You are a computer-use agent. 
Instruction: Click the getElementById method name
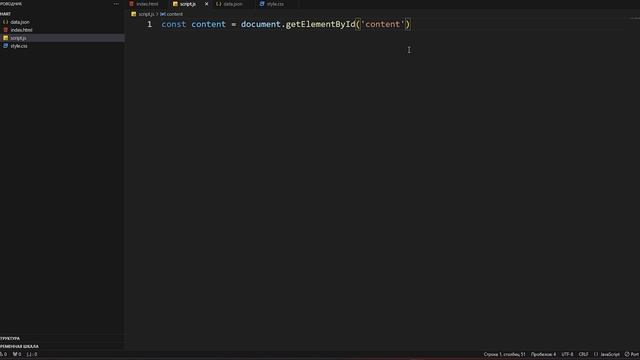click(320, 24)
